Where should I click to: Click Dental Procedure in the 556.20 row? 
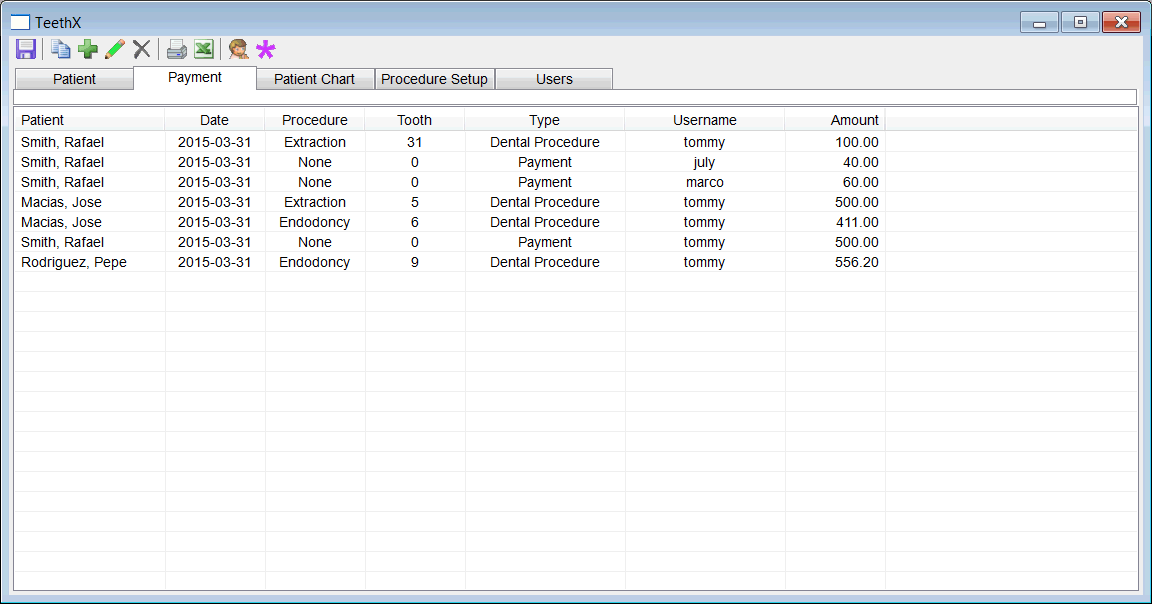tap(544, 262)
